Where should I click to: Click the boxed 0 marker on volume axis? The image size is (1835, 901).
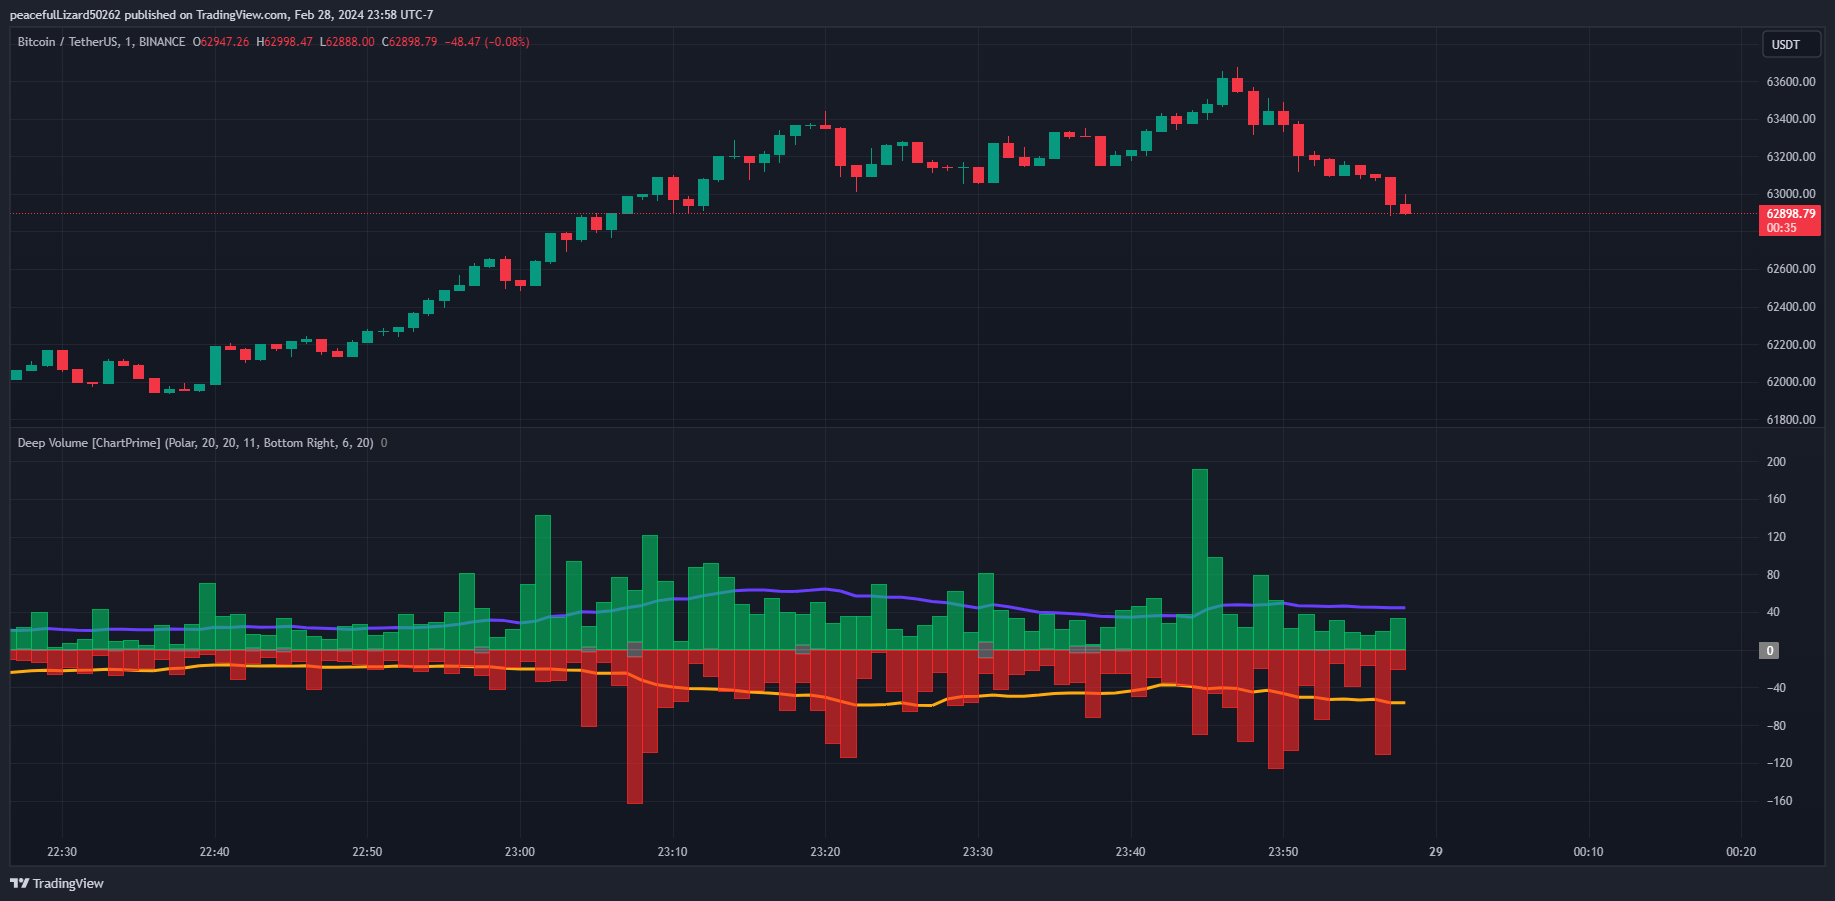pyautogui.click(x=1770, y=651)
